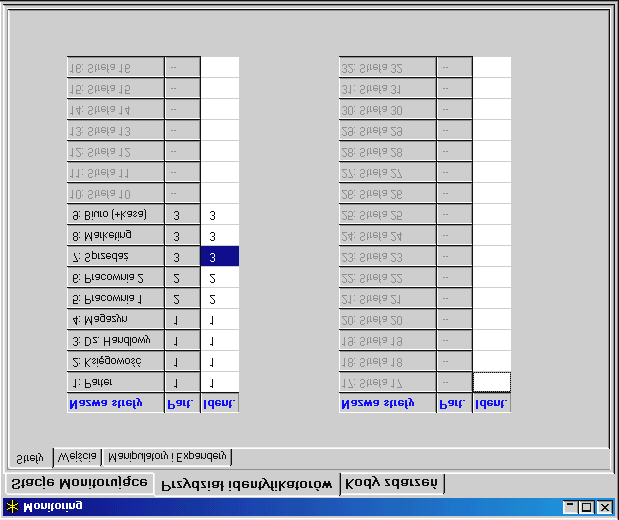Click the Part. value of 9: Biuro (+Kasa)
Image resolution: width=619 pixels, height=520 pixels.
click(182, 215)
